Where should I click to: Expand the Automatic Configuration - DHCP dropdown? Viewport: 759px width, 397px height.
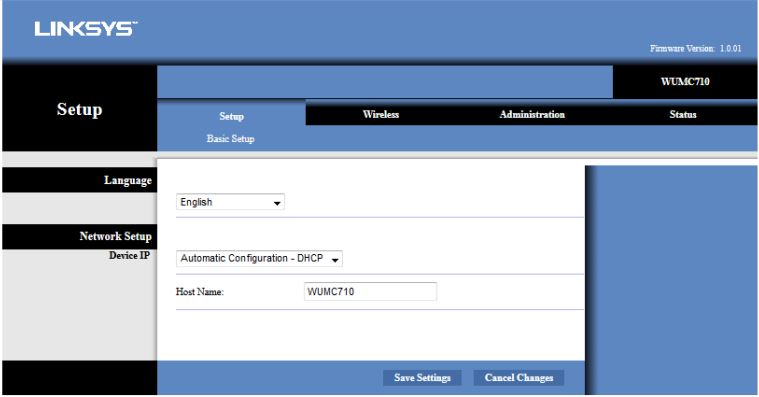pyautogui.click(x=259, y=259)
